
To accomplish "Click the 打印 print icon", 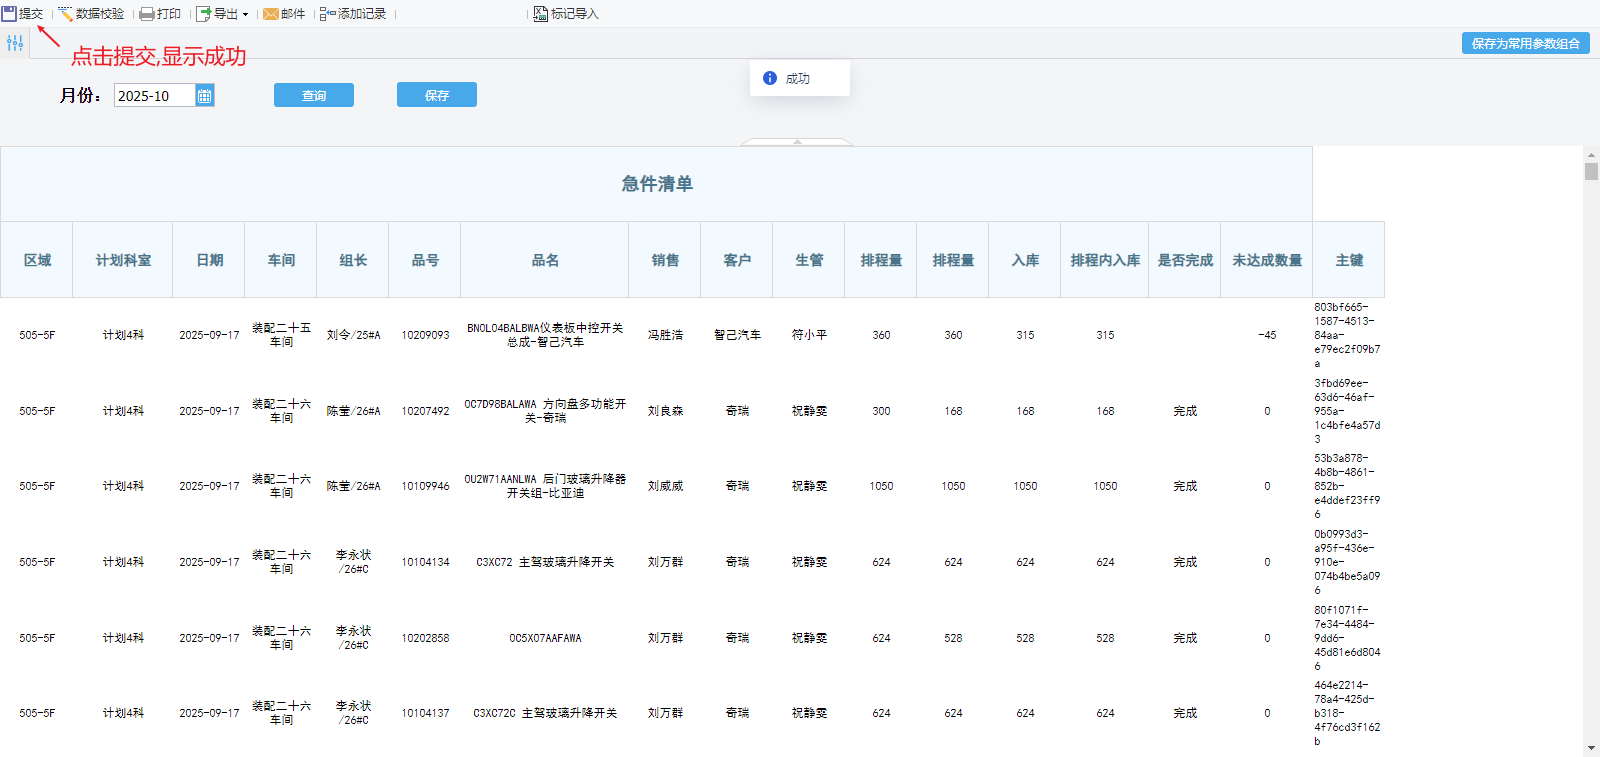I will (x=147, y=14).
